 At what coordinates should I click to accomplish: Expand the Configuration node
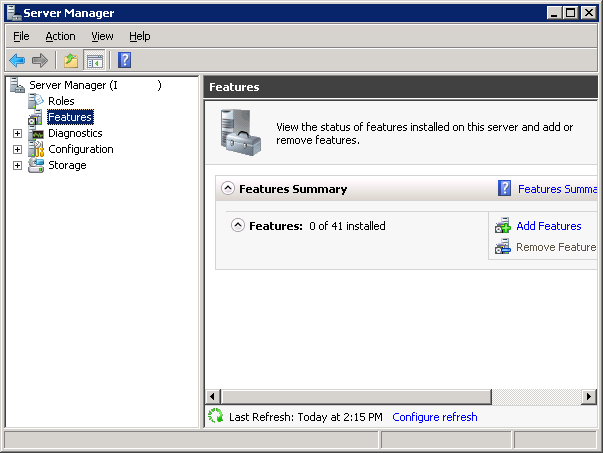tap(17, 149)
